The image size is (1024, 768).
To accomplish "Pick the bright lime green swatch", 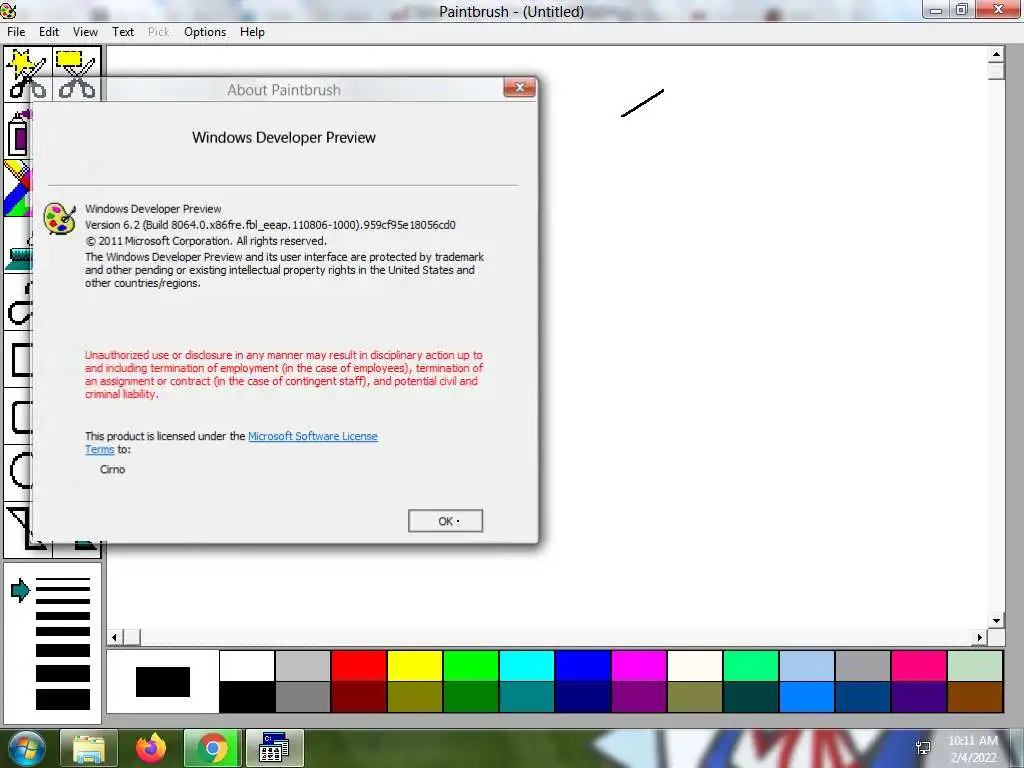I will [471, 665].
